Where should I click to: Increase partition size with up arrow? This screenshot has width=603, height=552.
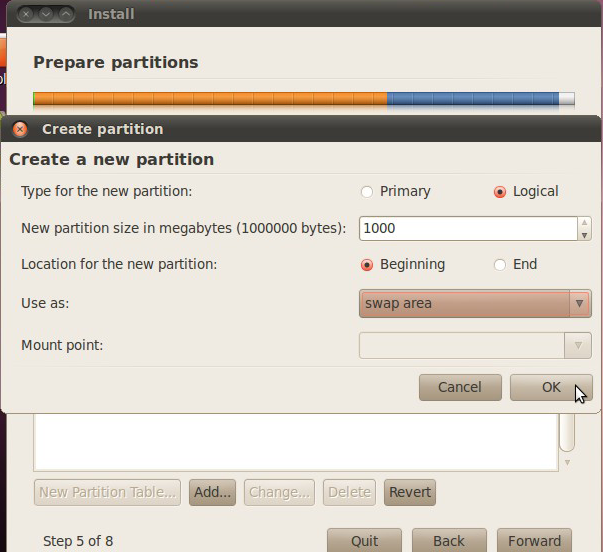(x=584, y=222)
